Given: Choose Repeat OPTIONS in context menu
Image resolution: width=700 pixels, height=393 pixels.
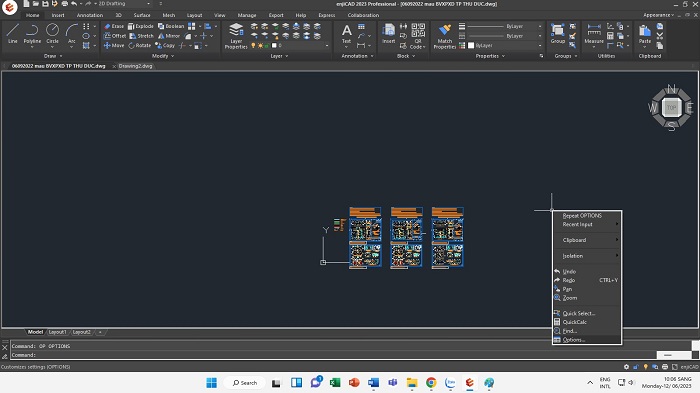Looking at the screenshot, I should pyautogui.click(x=587, y=216).
